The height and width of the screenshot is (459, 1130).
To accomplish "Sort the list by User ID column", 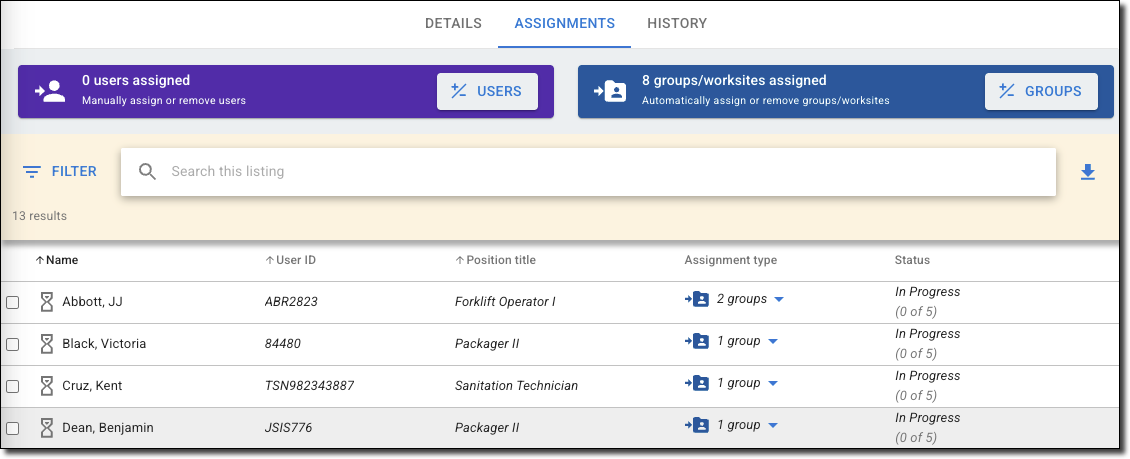I will click(295, 260).
